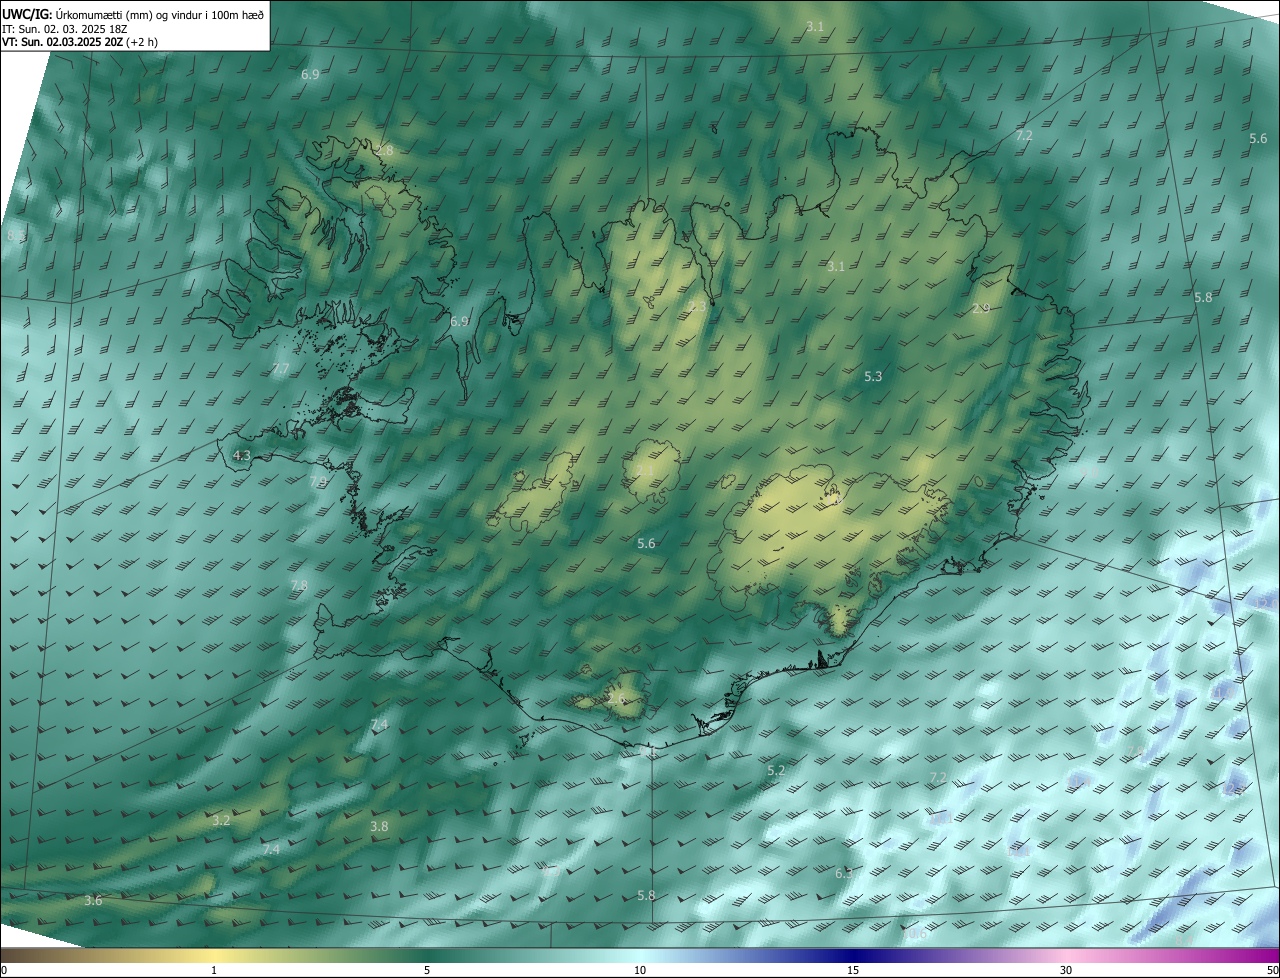
Task: Click the colorbar tick label 50
Action: [x=1272, y=970]
